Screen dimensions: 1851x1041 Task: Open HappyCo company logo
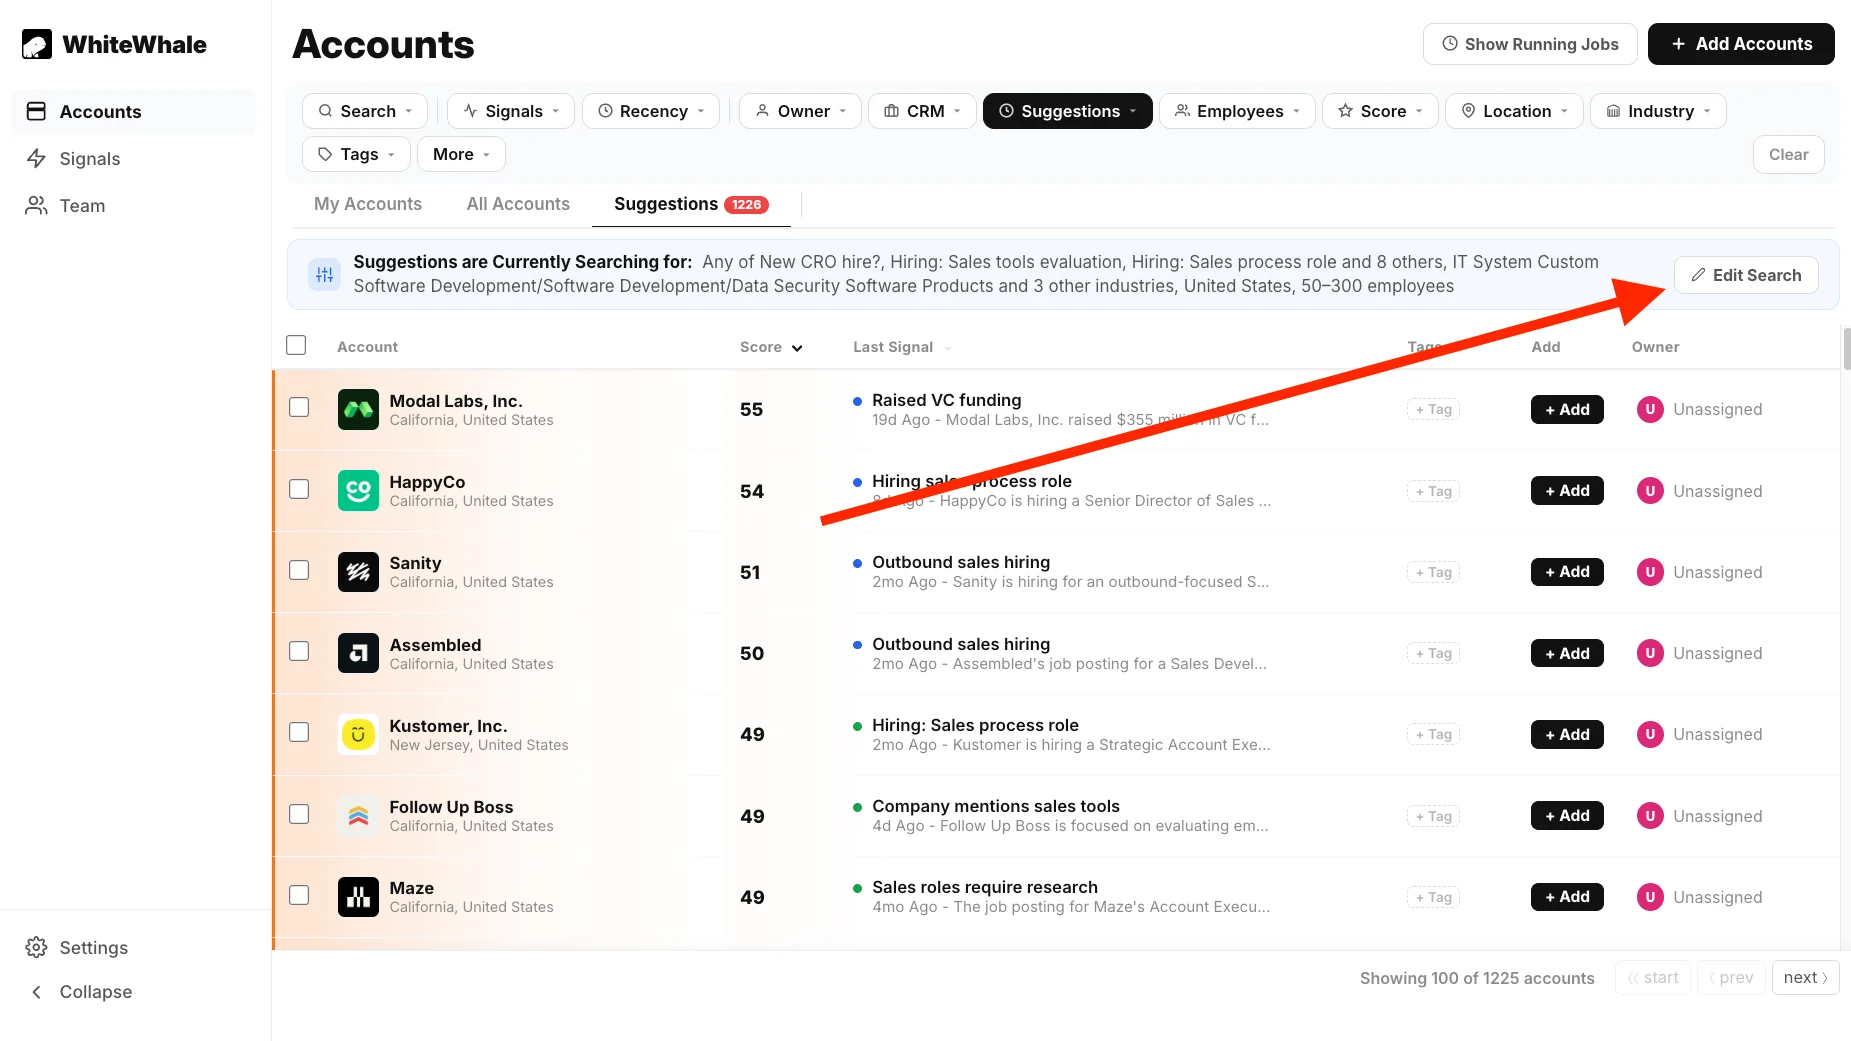click(358, 491)
